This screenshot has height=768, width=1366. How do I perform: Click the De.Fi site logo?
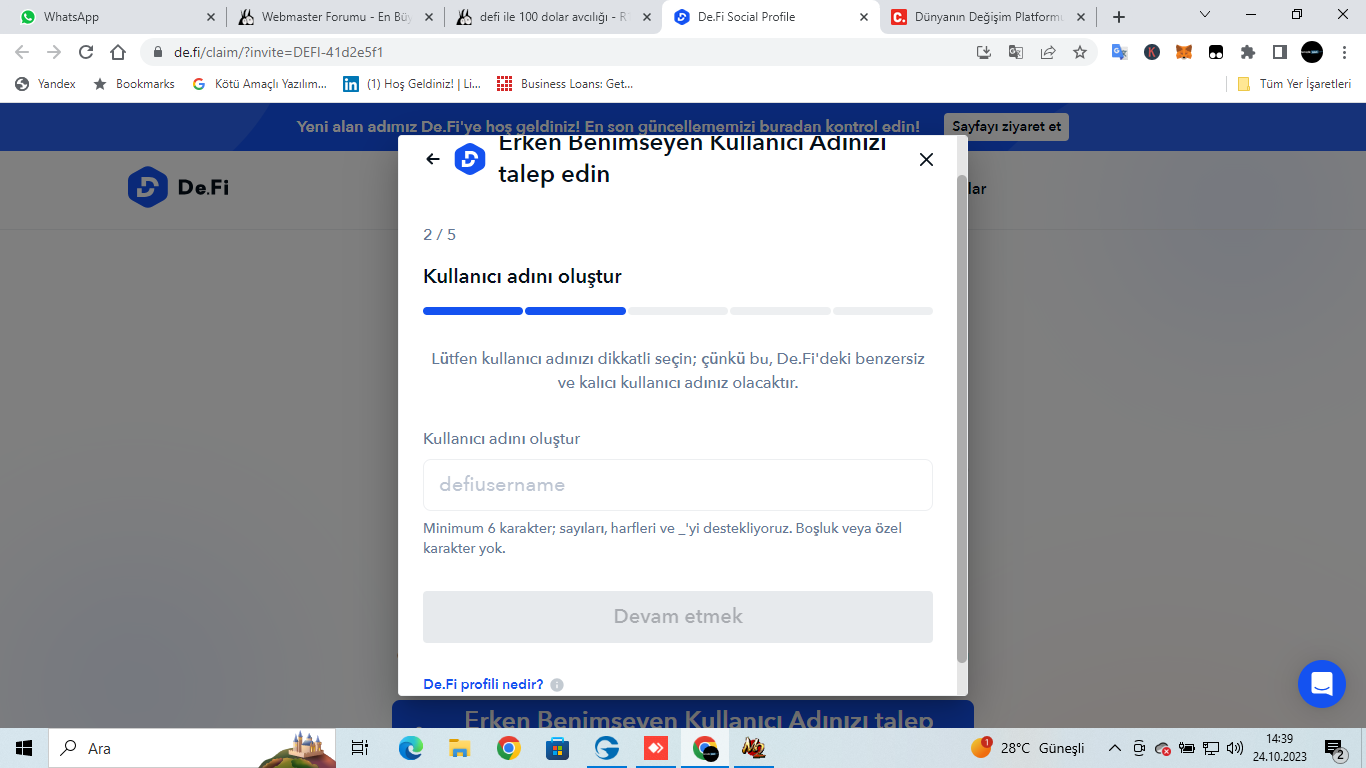tap(179, 187)
